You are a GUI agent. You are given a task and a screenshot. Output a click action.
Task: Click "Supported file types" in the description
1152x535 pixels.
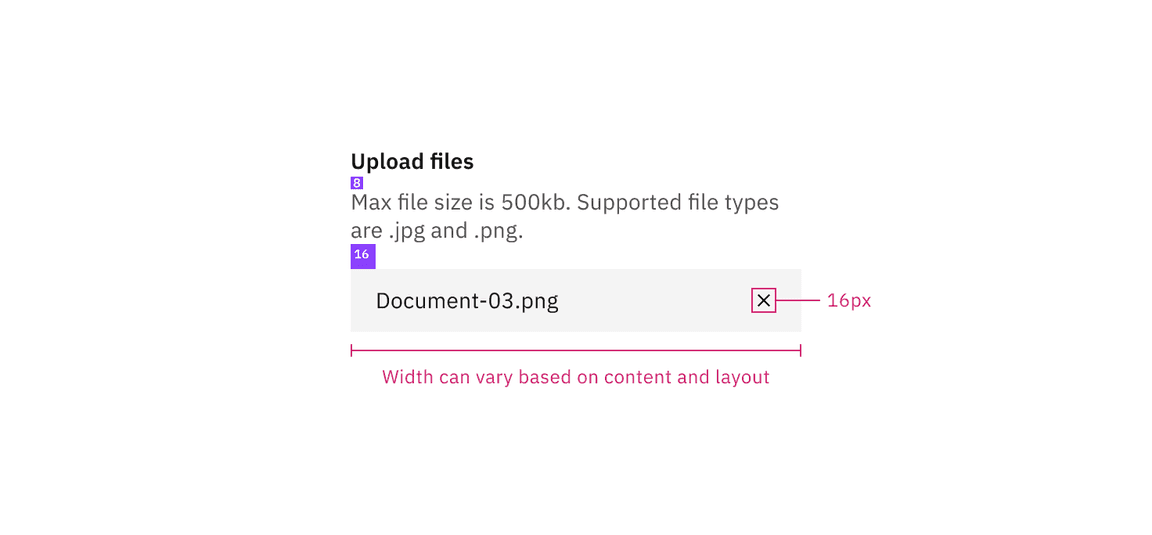[x=678, y=203]
